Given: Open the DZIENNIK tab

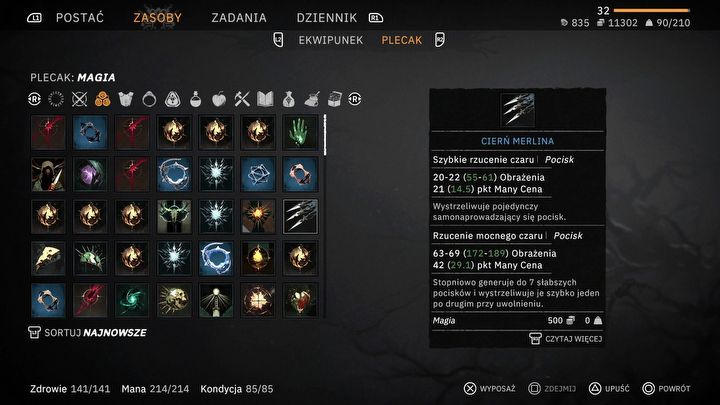Looking at the screenshot, I should click(x=326, y=18).
